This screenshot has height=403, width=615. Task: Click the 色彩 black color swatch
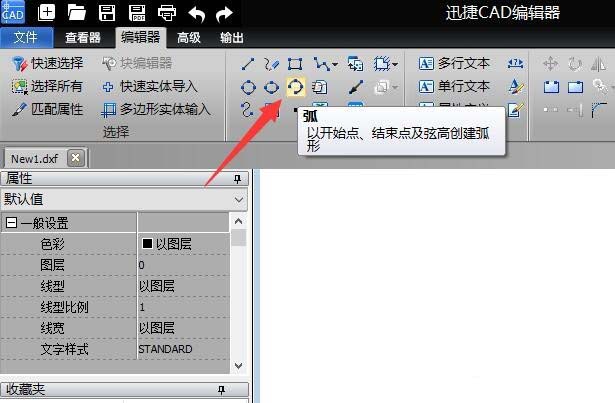147,244
